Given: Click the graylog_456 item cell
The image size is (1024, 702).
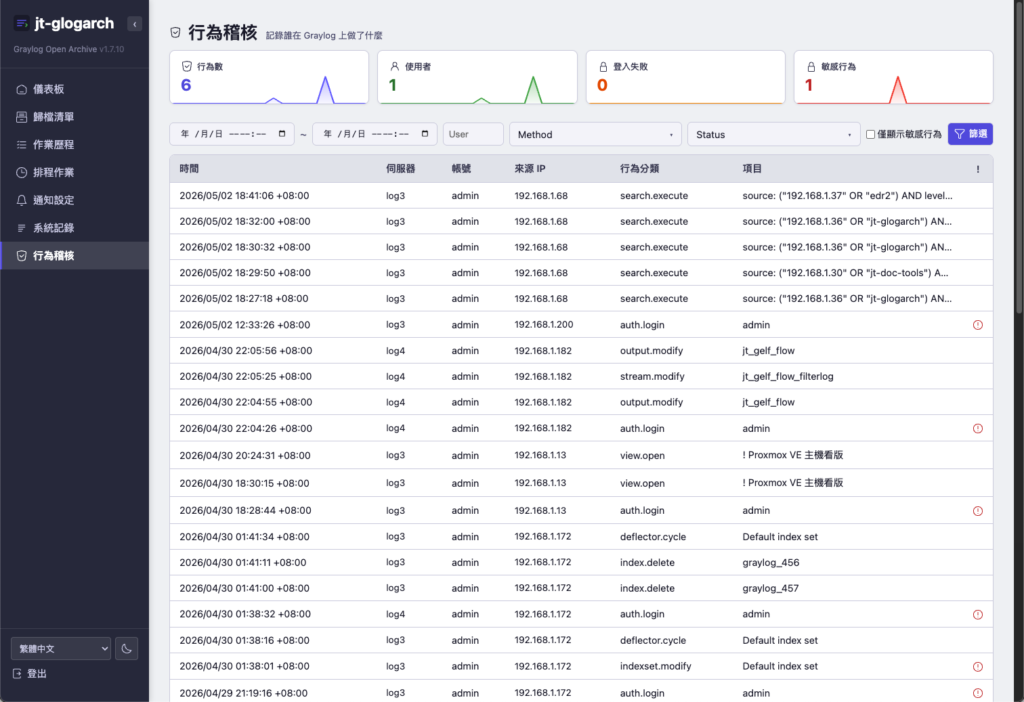Looking at the screenshot, I should pos(771,563).
